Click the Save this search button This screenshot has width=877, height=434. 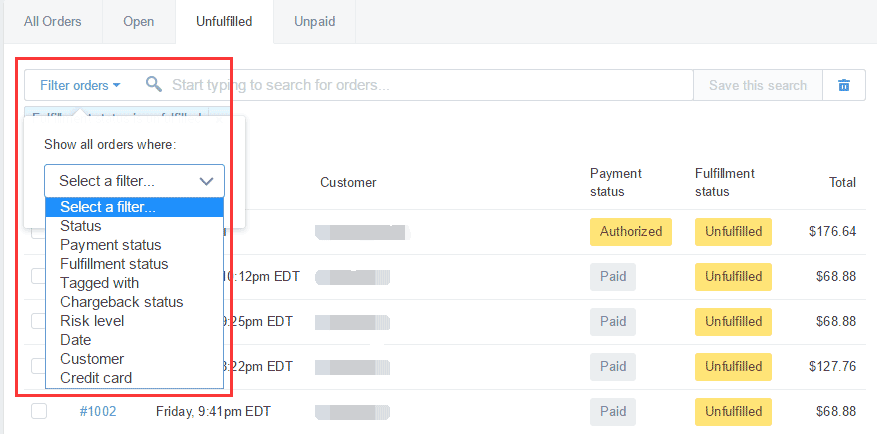coord(757,85)
